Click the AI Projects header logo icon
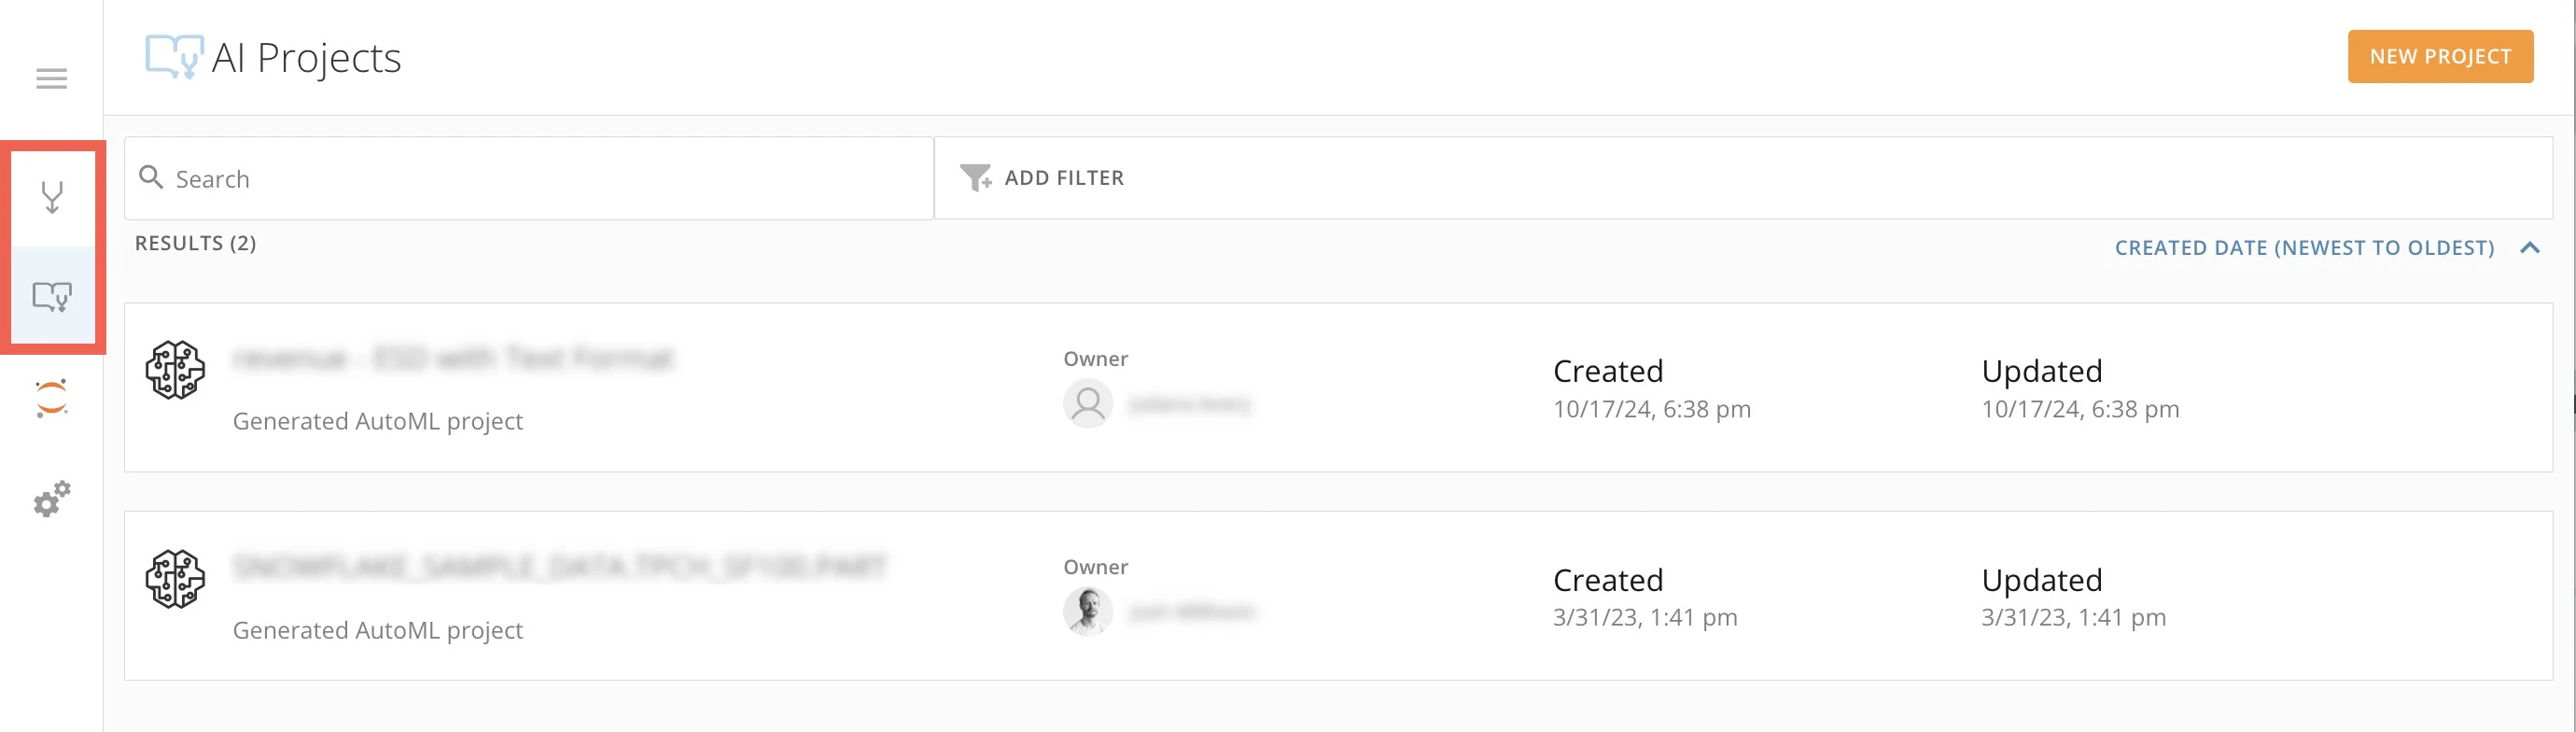Screen dimensions: 2576x732 (174, 57)
